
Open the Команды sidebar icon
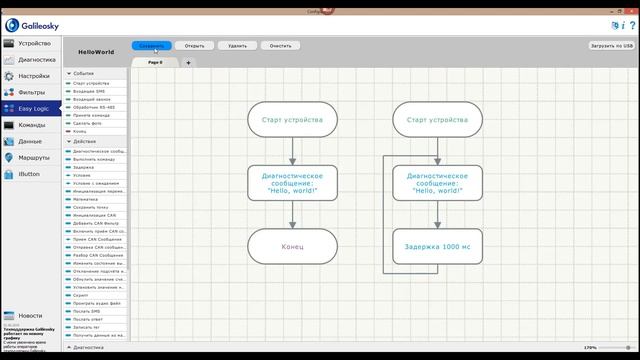(9, 125)
